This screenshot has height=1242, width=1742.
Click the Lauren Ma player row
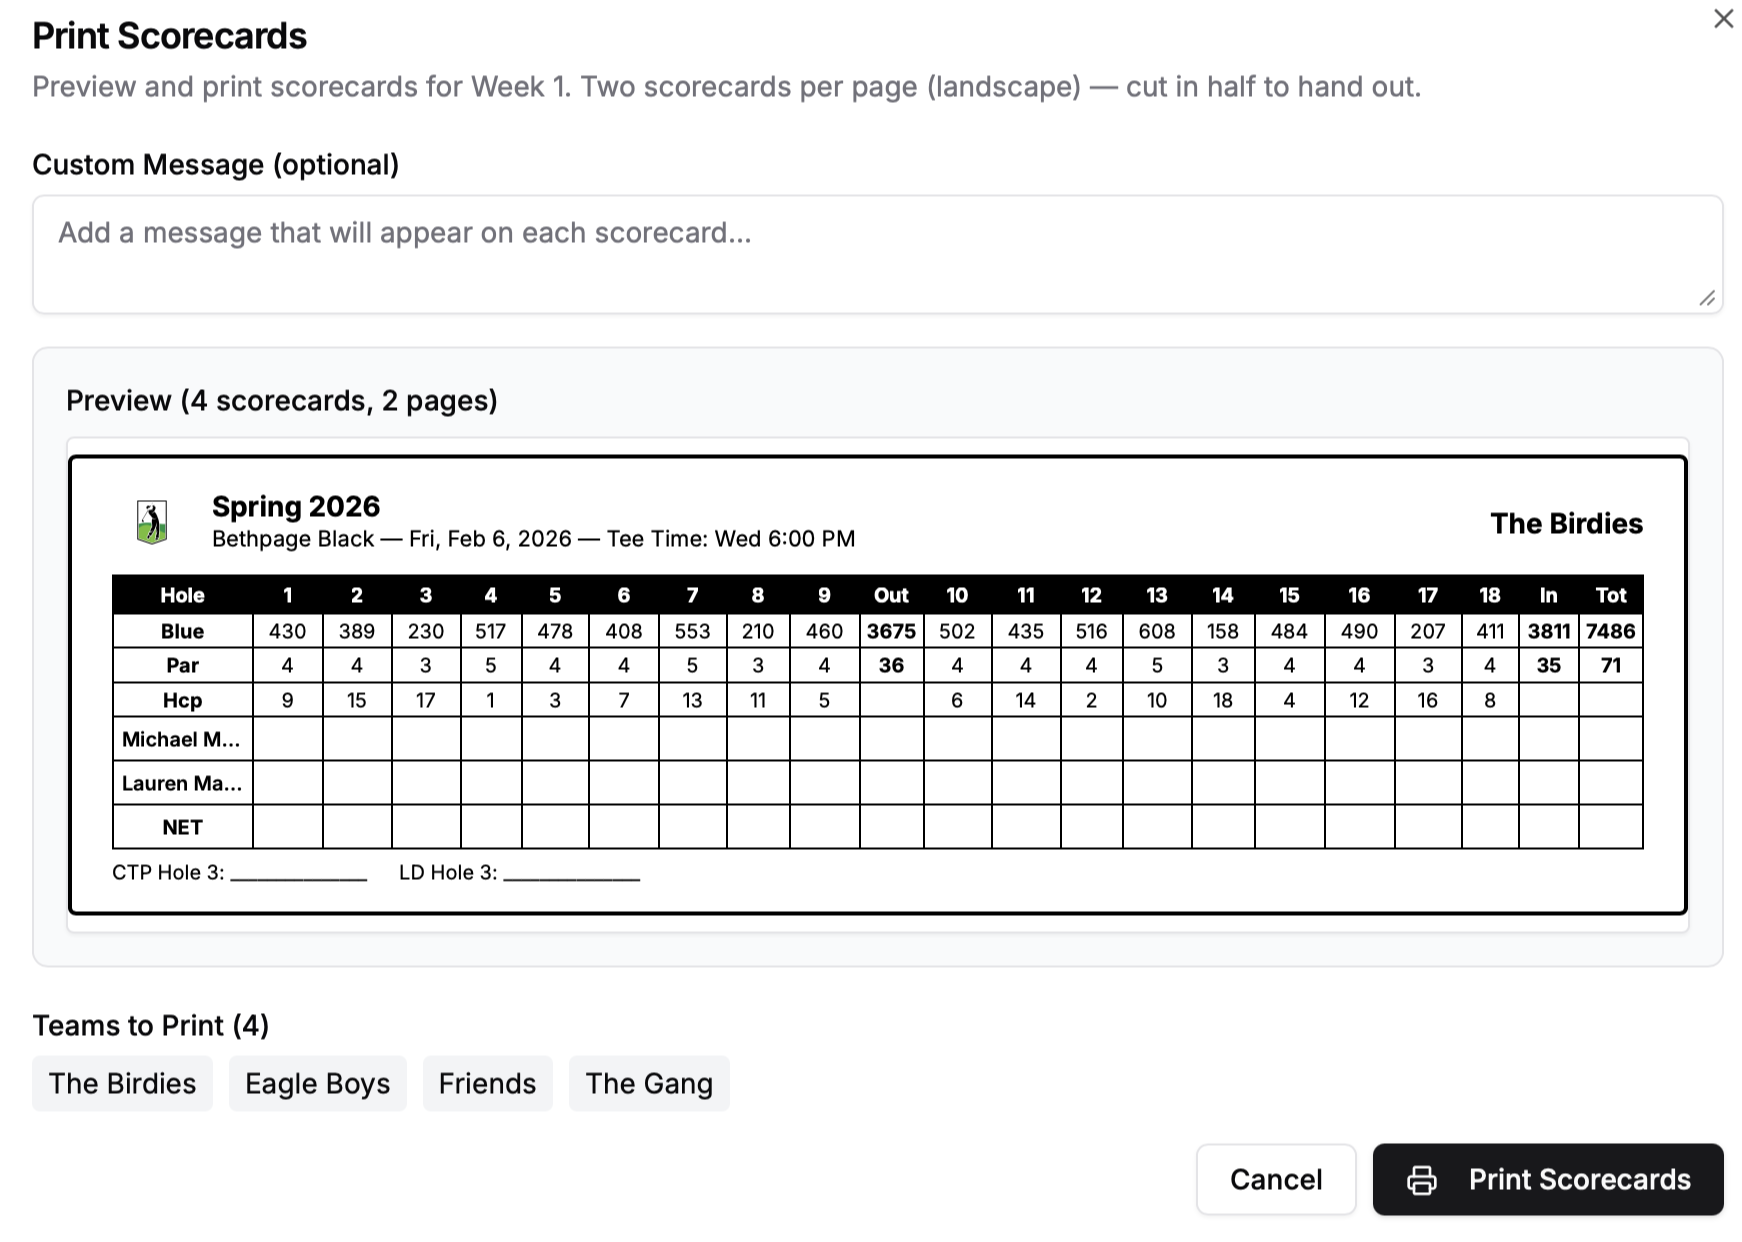[x=183, y=783]
